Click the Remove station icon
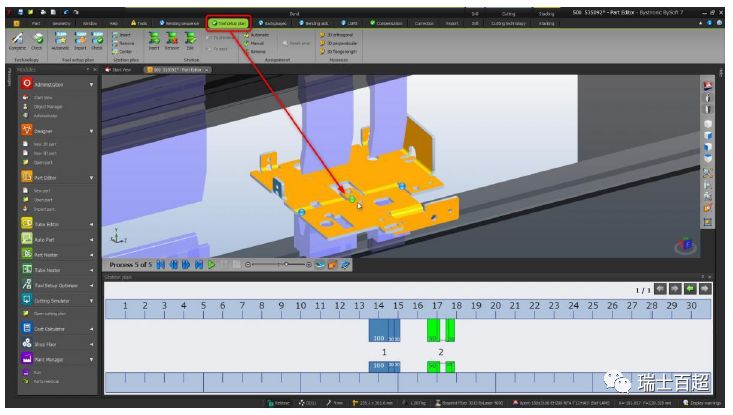733x415 pixels. (x=173, y=40)
